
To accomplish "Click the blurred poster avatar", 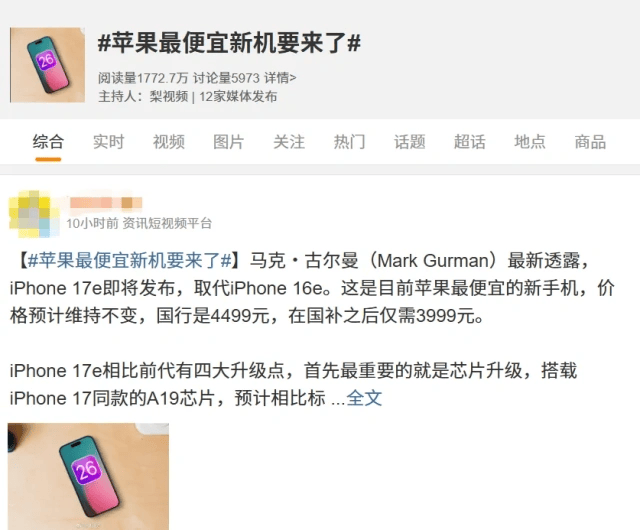I will point(34,214).
